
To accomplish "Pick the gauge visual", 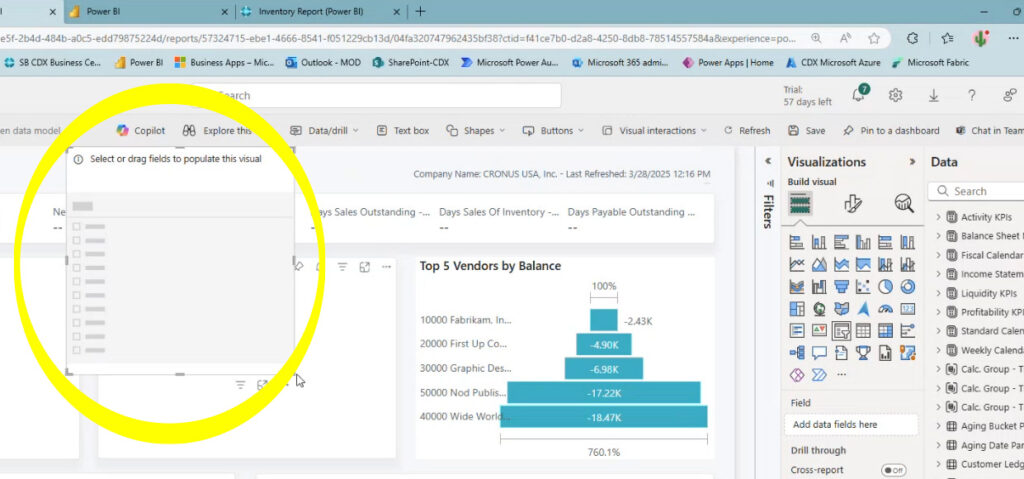I will (886, 309).
